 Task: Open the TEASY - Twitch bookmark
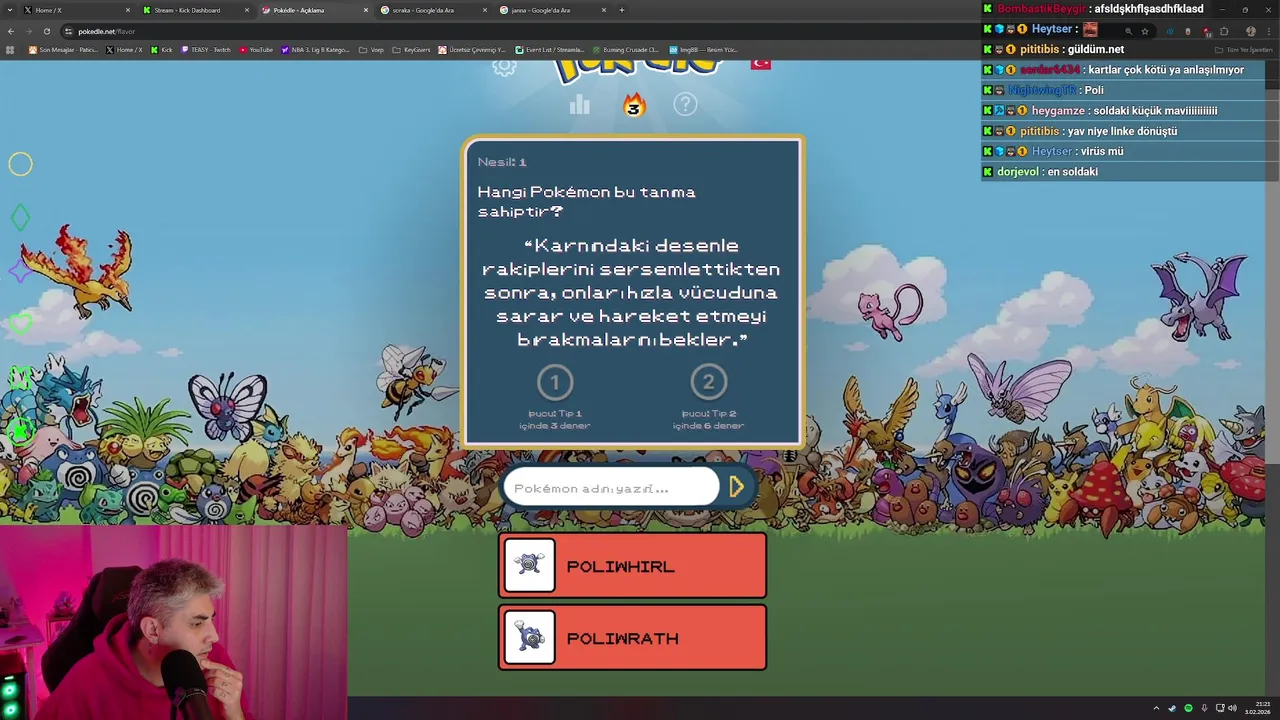205,49
